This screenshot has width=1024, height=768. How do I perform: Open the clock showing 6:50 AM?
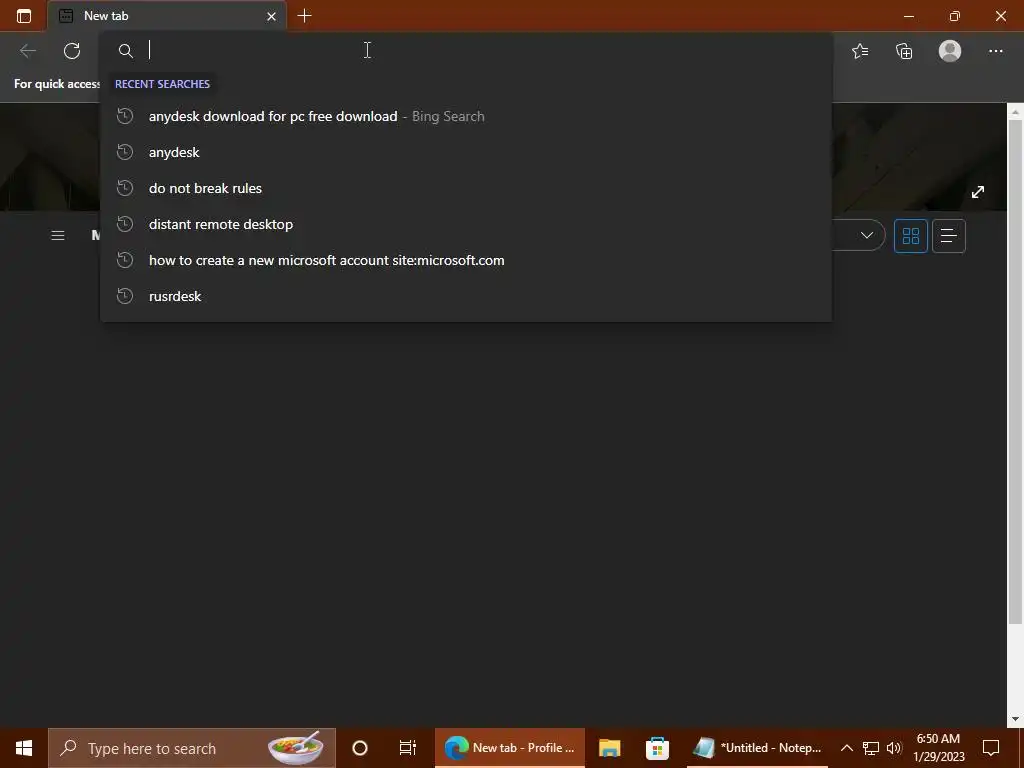pos(938,748)
